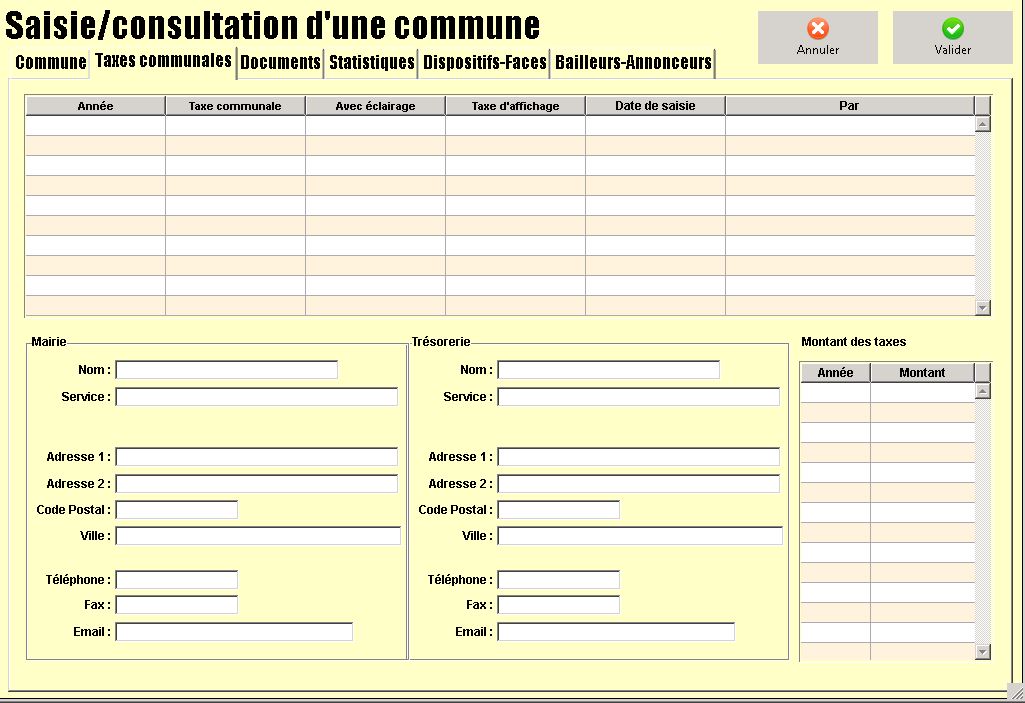The image size is (1025, 703).
Task: Click scroll down arrow of the taxes table
Action: pos(983,307)
